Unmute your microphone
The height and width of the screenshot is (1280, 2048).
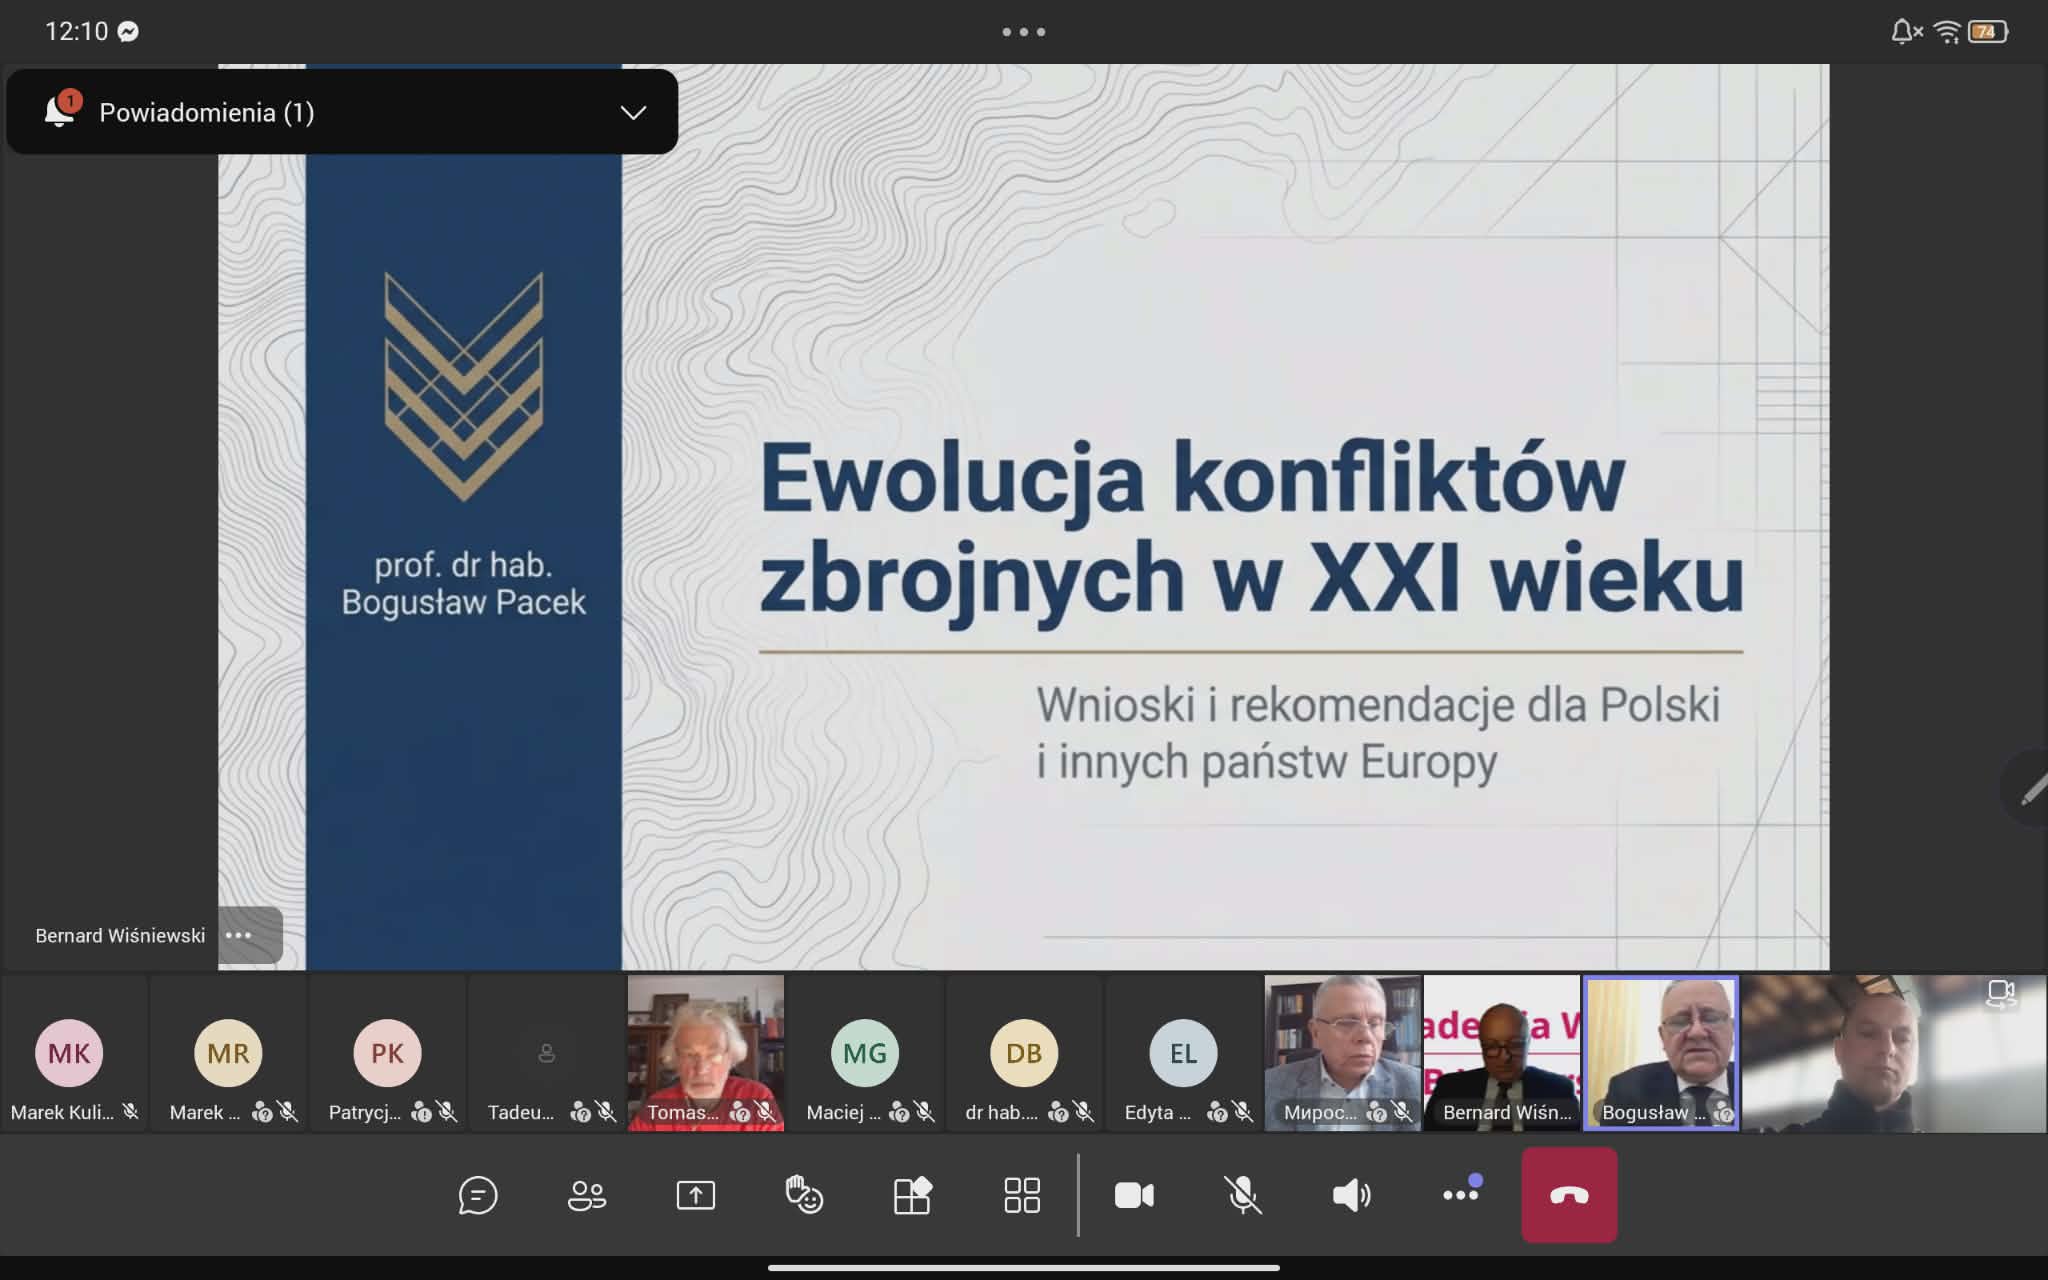(1243, 1194)
